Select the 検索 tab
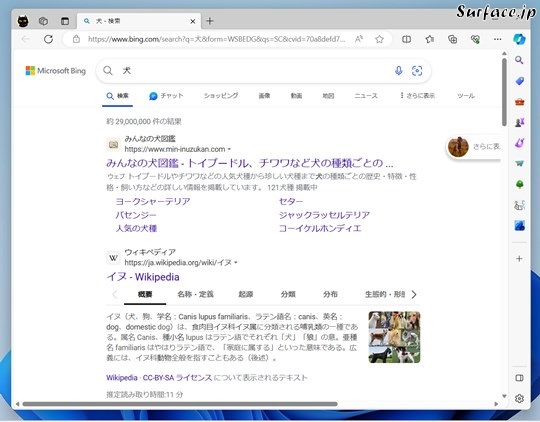 117,96
